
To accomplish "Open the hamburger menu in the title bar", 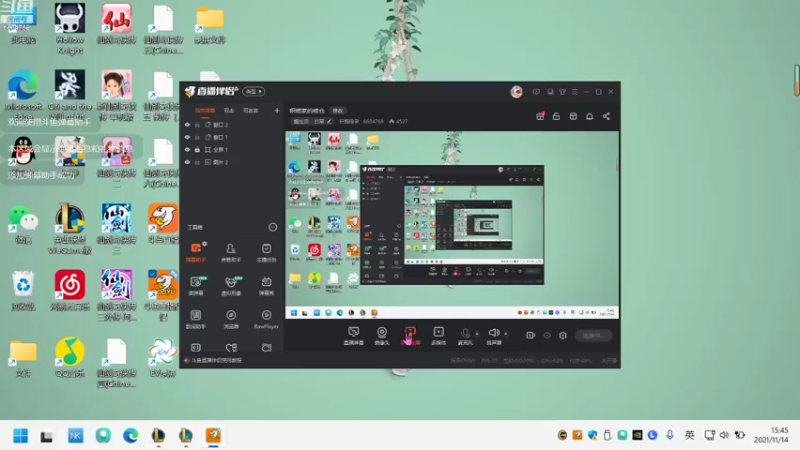I will pyautogui.click(x=574, y=92).
